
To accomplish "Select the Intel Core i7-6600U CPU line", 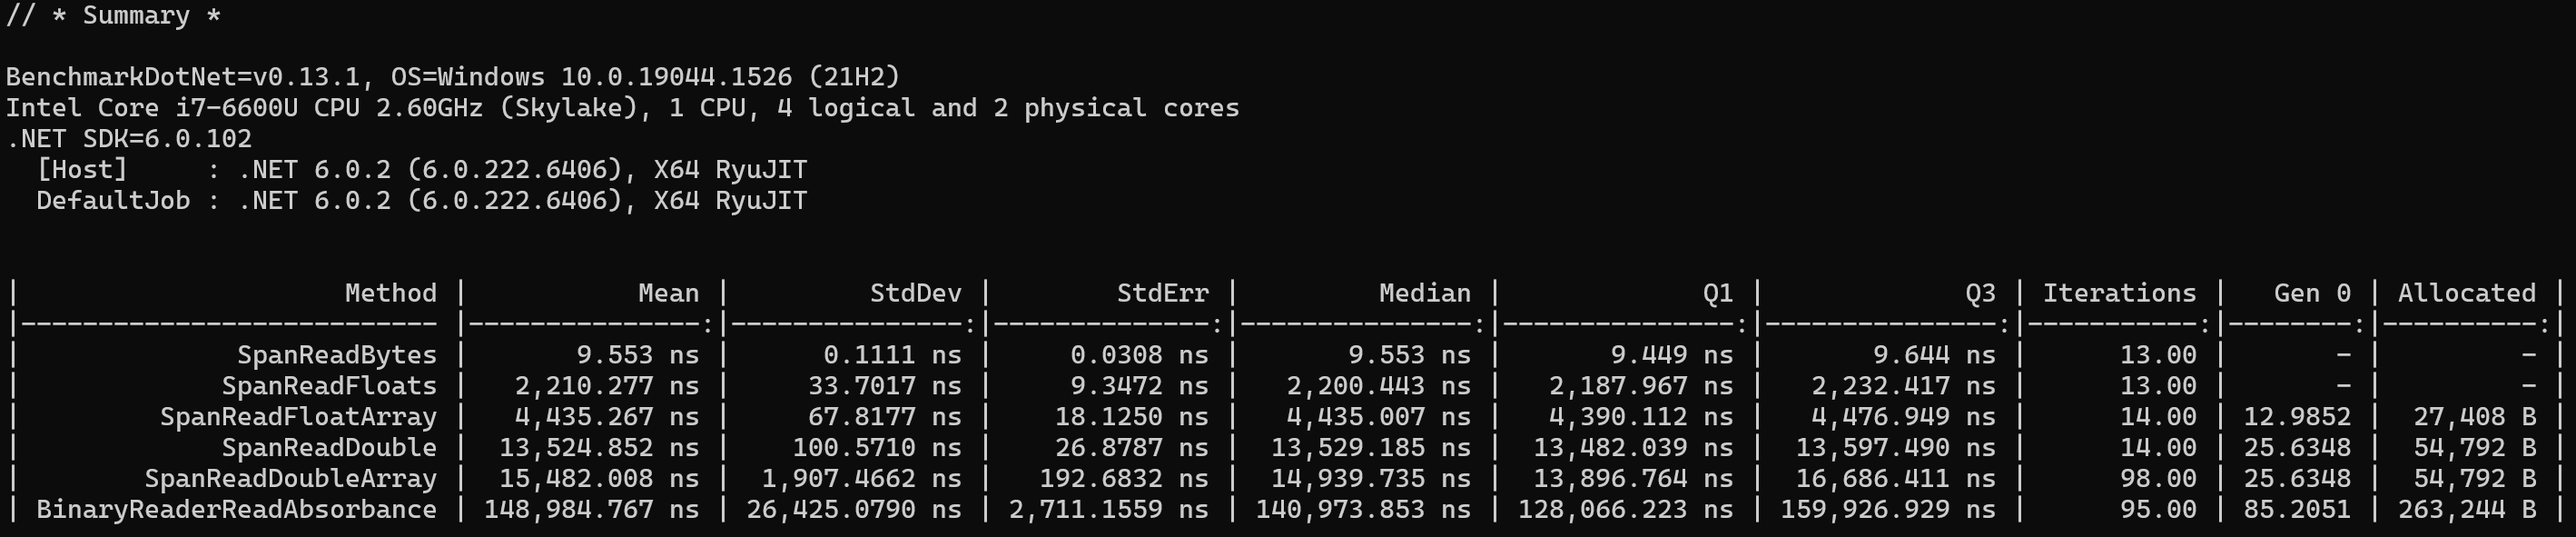I will 622,108.
